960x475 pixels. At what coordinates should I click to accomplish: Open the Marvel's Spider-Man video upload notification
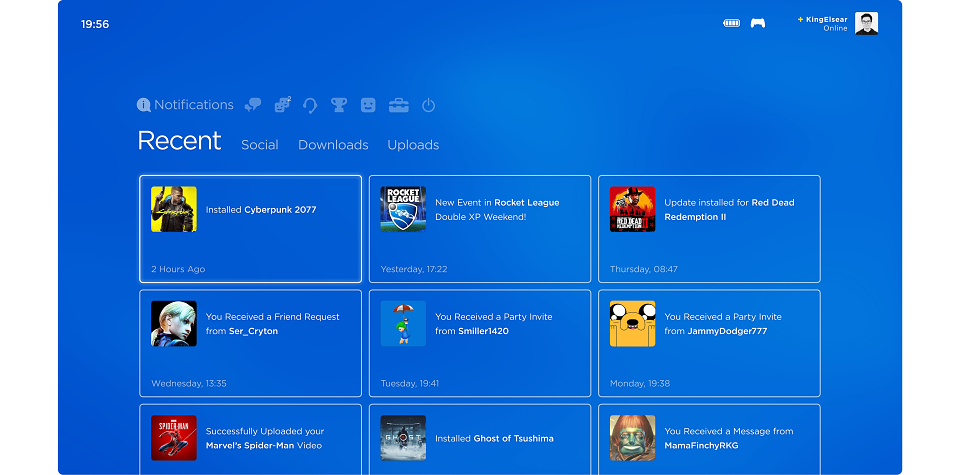[250, 439]
